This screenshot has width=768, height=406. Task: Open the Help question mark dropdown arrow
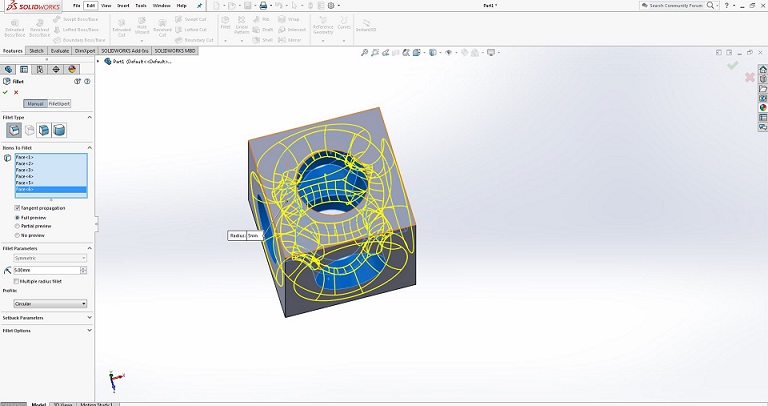(734, 6)
